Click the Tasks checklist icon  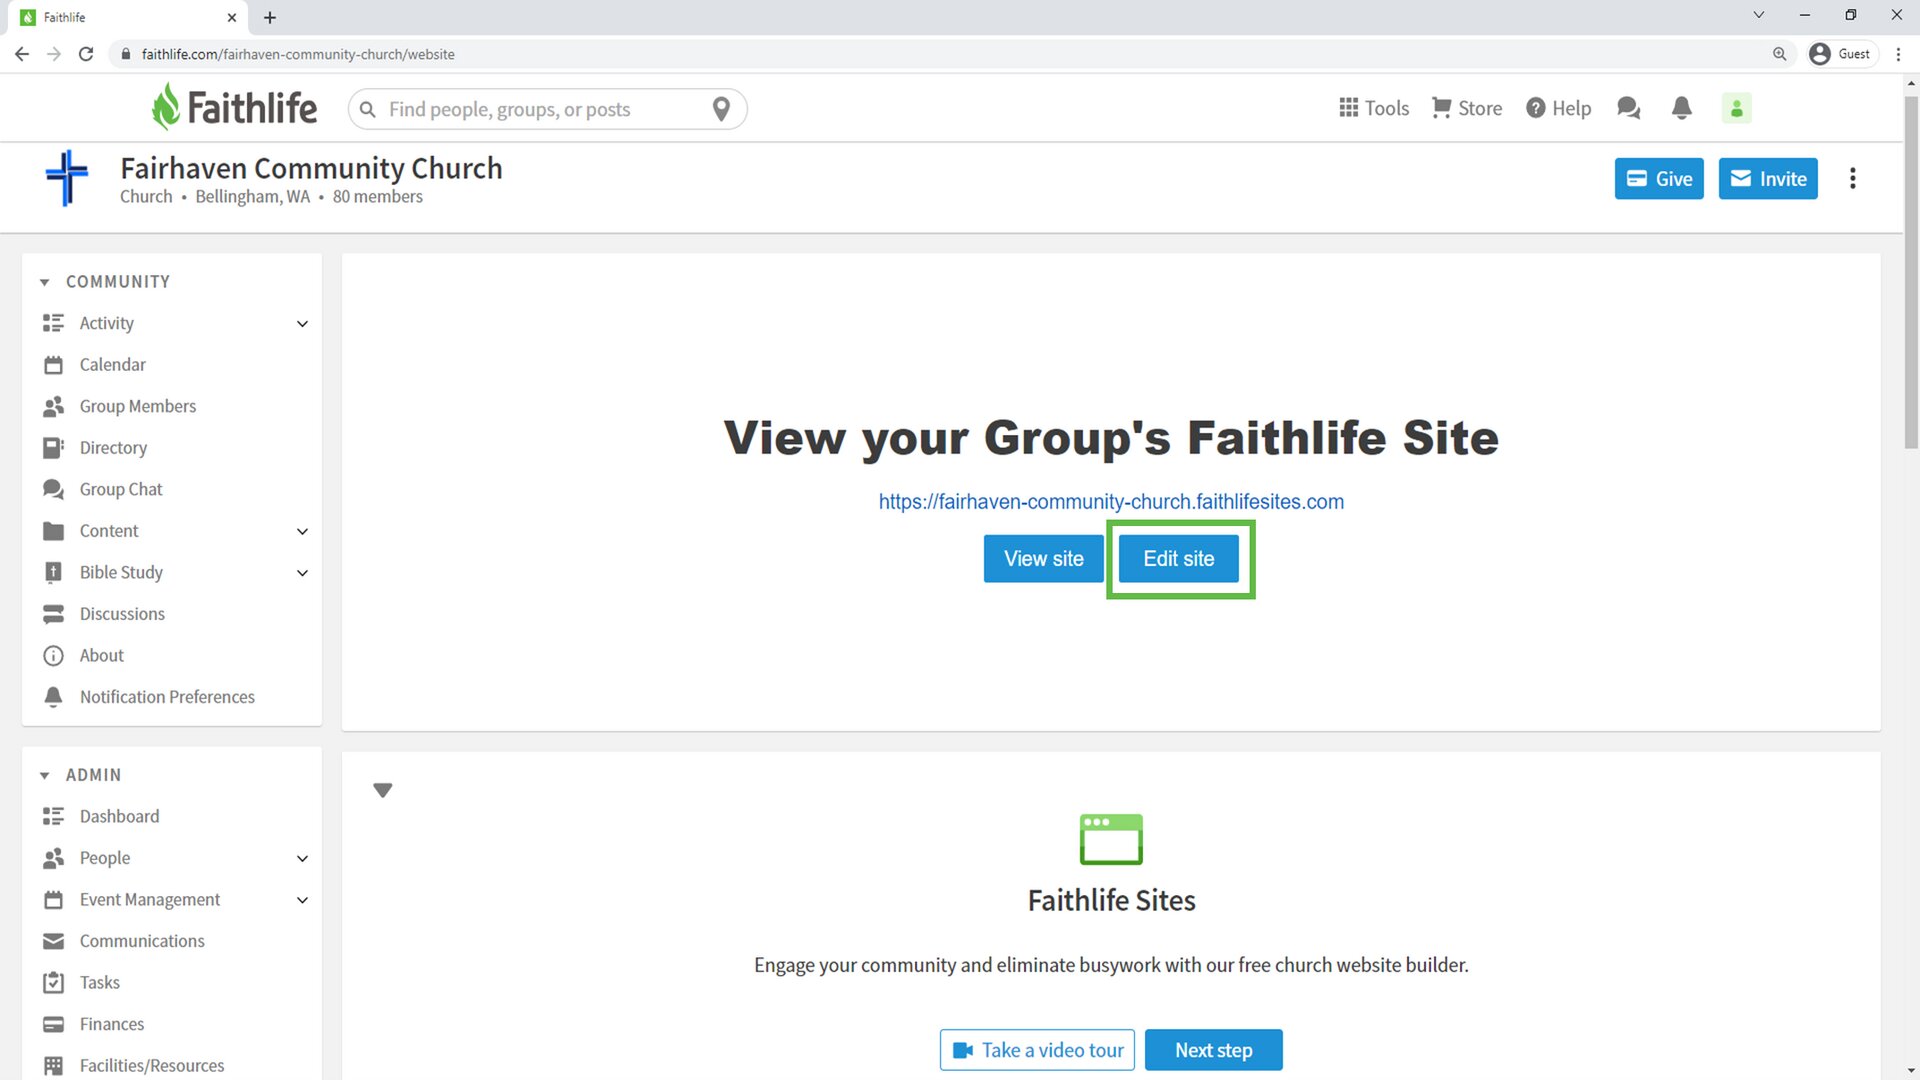53,983
